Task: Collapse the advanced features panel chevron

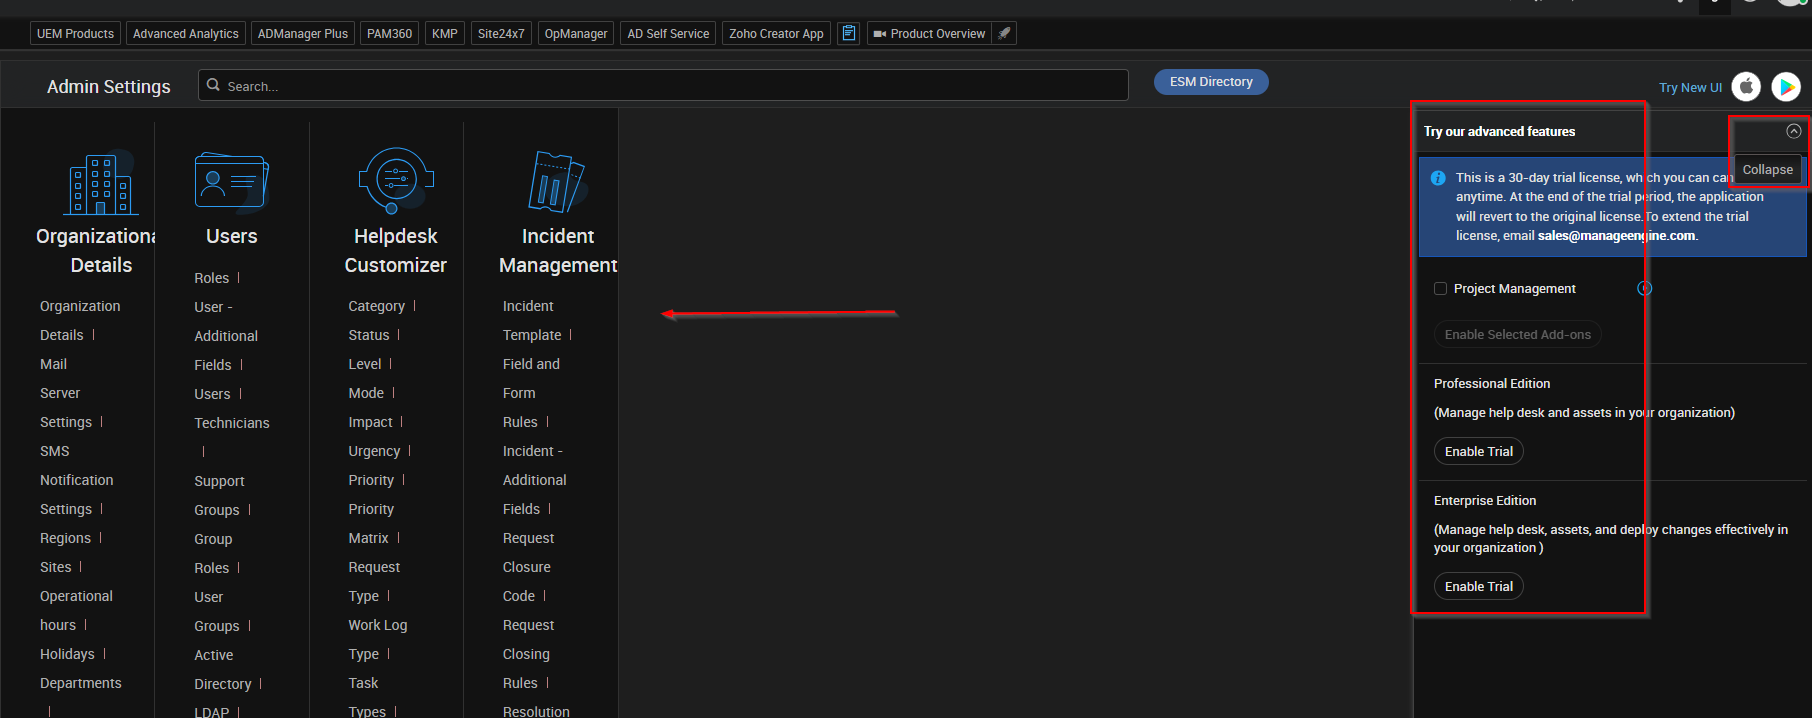Action: tap(1794, 131)
